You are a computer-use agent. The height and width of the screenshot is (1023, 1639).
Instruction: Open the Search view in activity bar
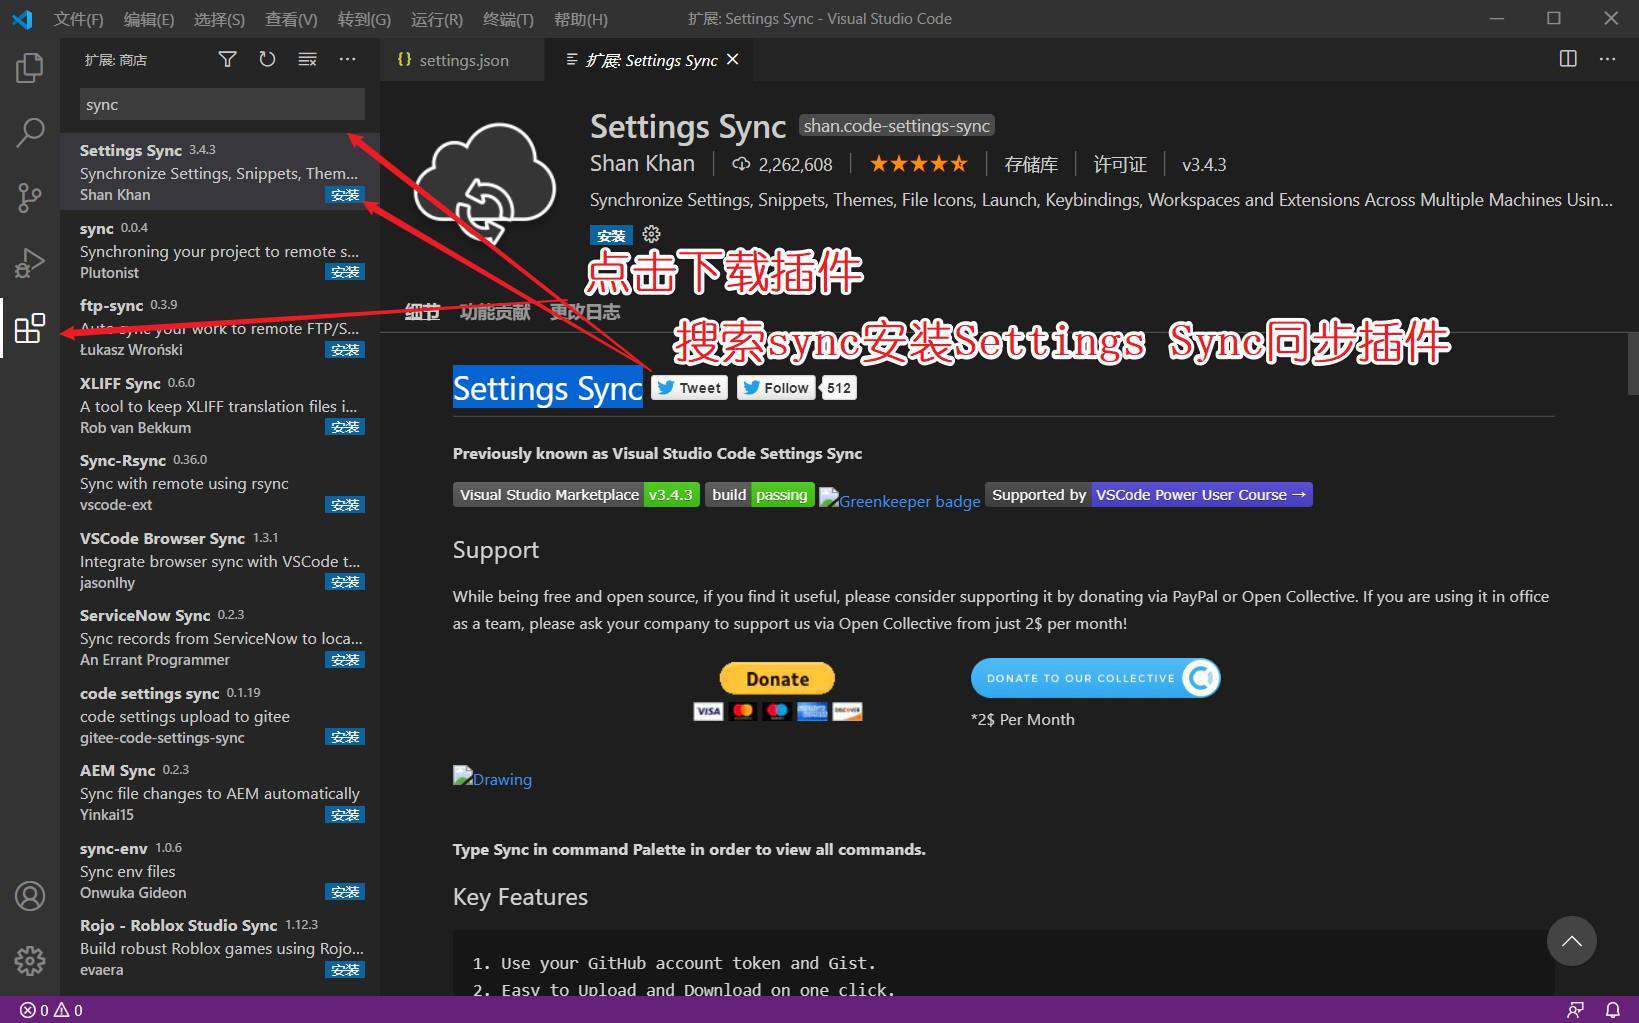tap(30, 132)
